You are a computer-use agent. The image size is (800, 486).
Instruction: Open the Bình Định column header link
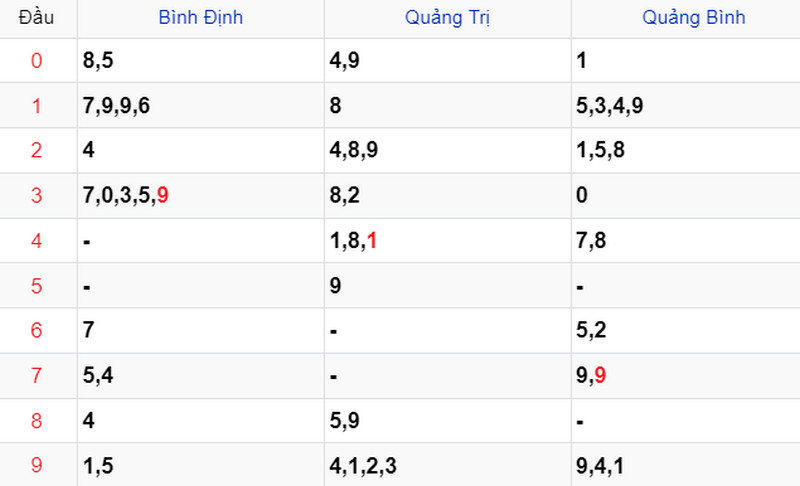click(x=201, y=18)
